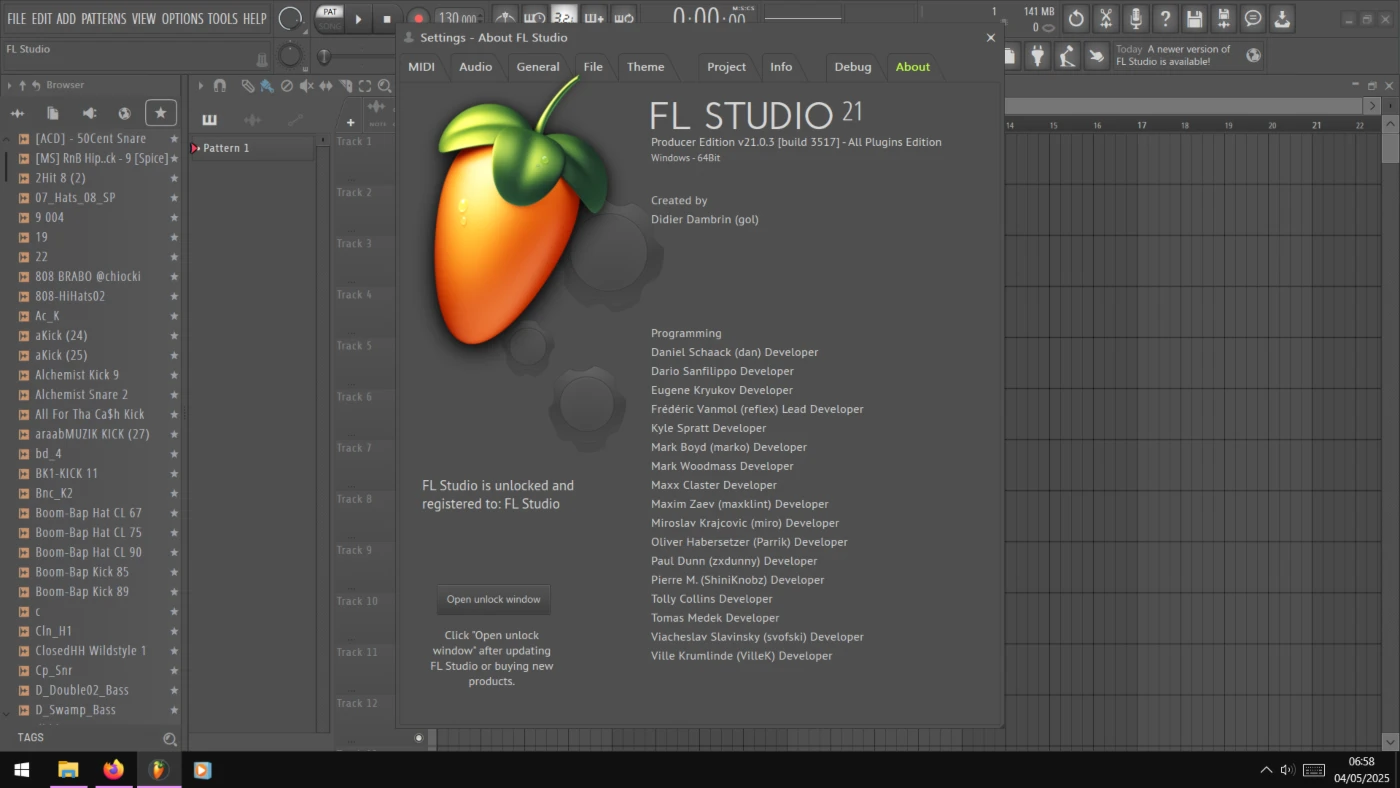The height and width of the screenshot is (788, 1400).
Task: Switch to the Audio settings tab
Action: [475, 67]
